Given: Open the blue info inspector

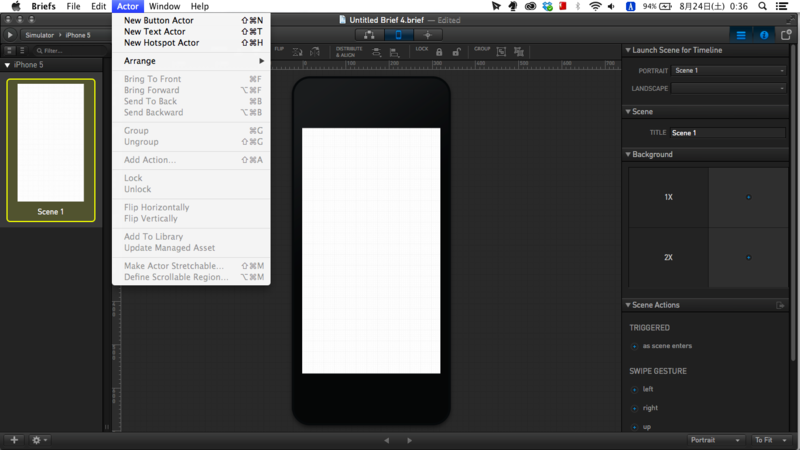Looking at the screenshot, I should click(x=764, y=35).
